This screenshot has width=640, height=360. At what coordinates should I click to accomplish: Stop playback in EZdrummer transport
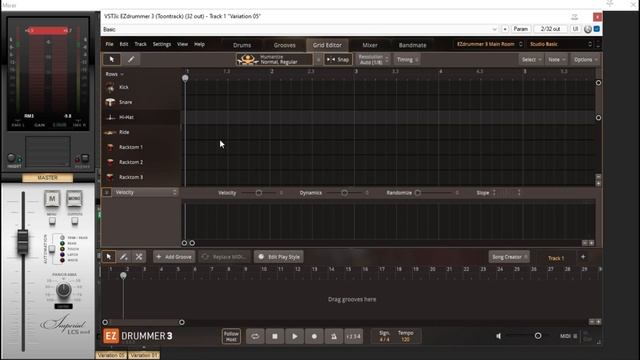pos(275,336)
